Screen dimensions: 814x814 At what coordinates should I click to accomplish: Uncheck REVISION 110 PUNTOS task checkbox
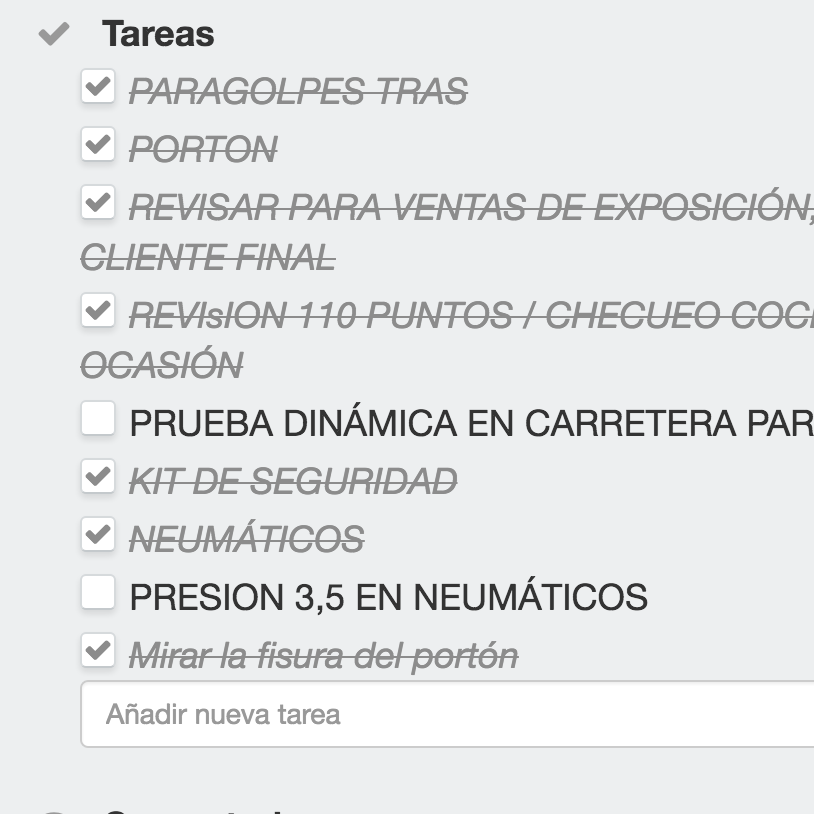coord(97,311)
